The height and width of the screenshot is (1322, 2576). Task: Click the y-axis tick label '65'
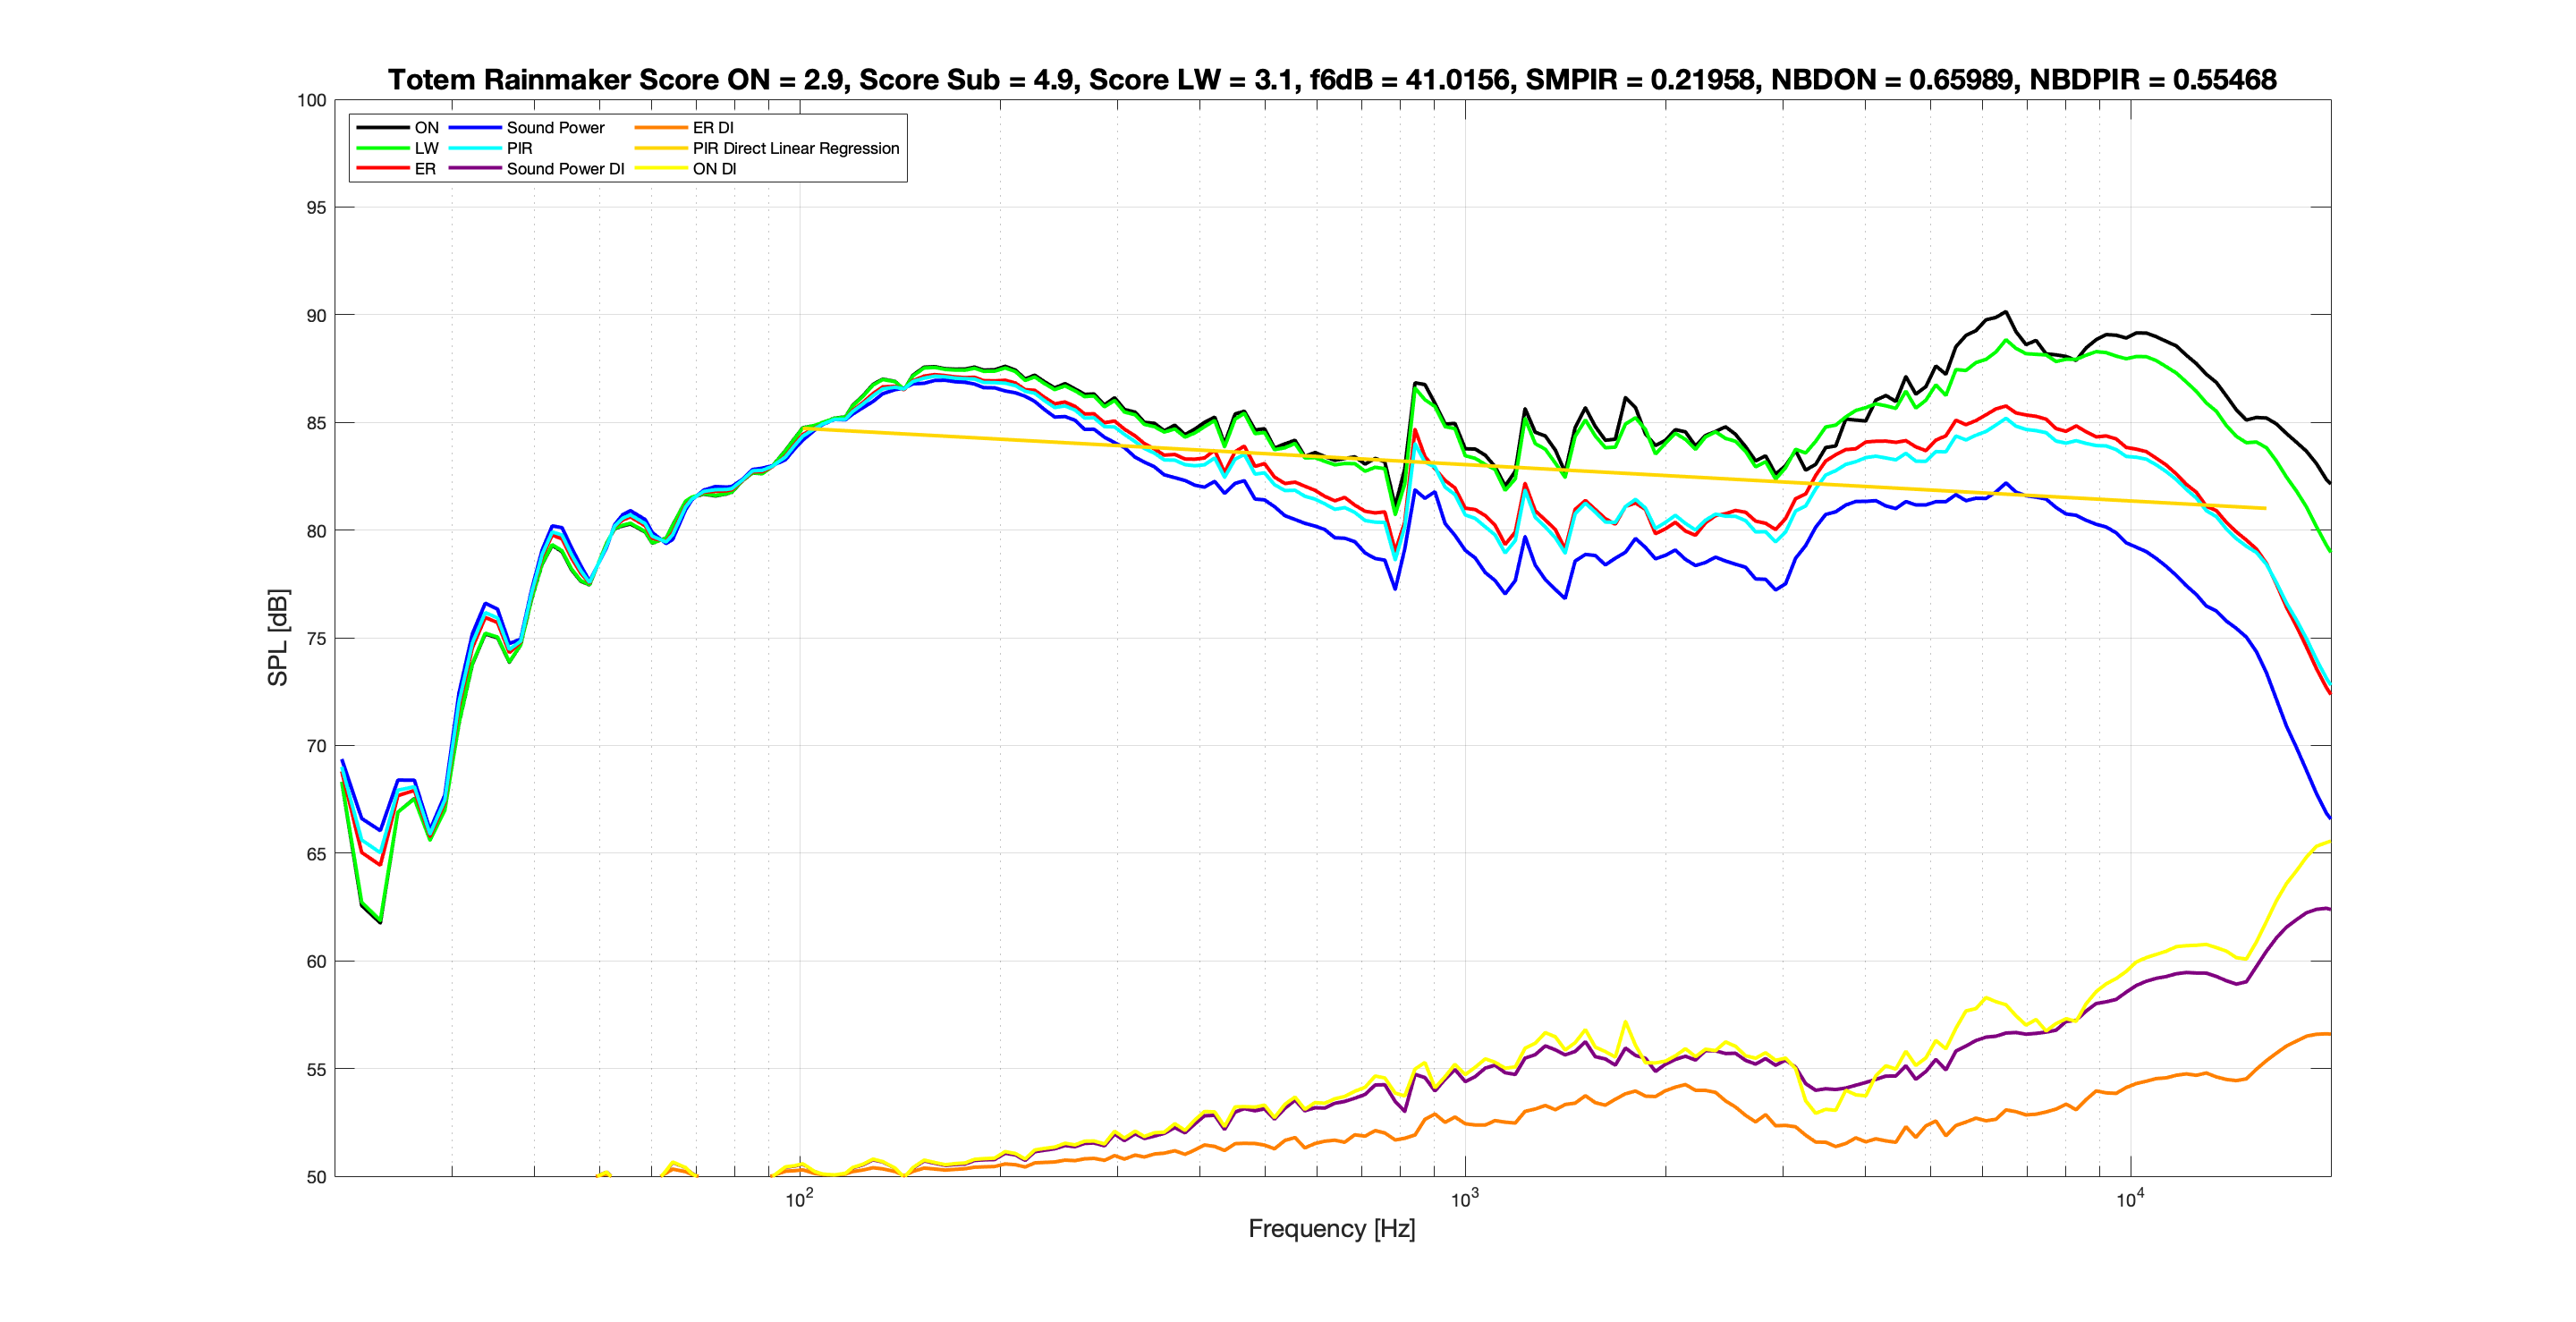click(316, 854)
